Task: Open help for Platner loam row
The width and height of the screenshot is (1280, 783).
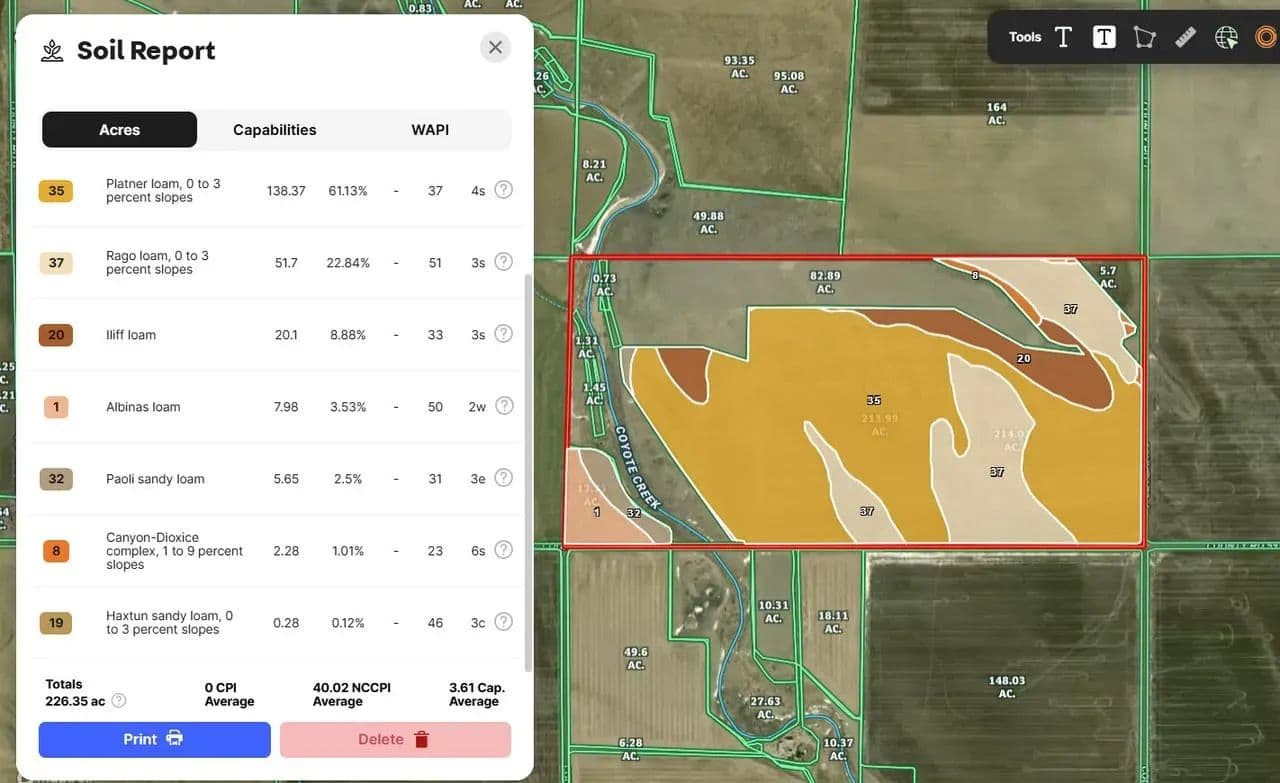Action: point(504,190)
